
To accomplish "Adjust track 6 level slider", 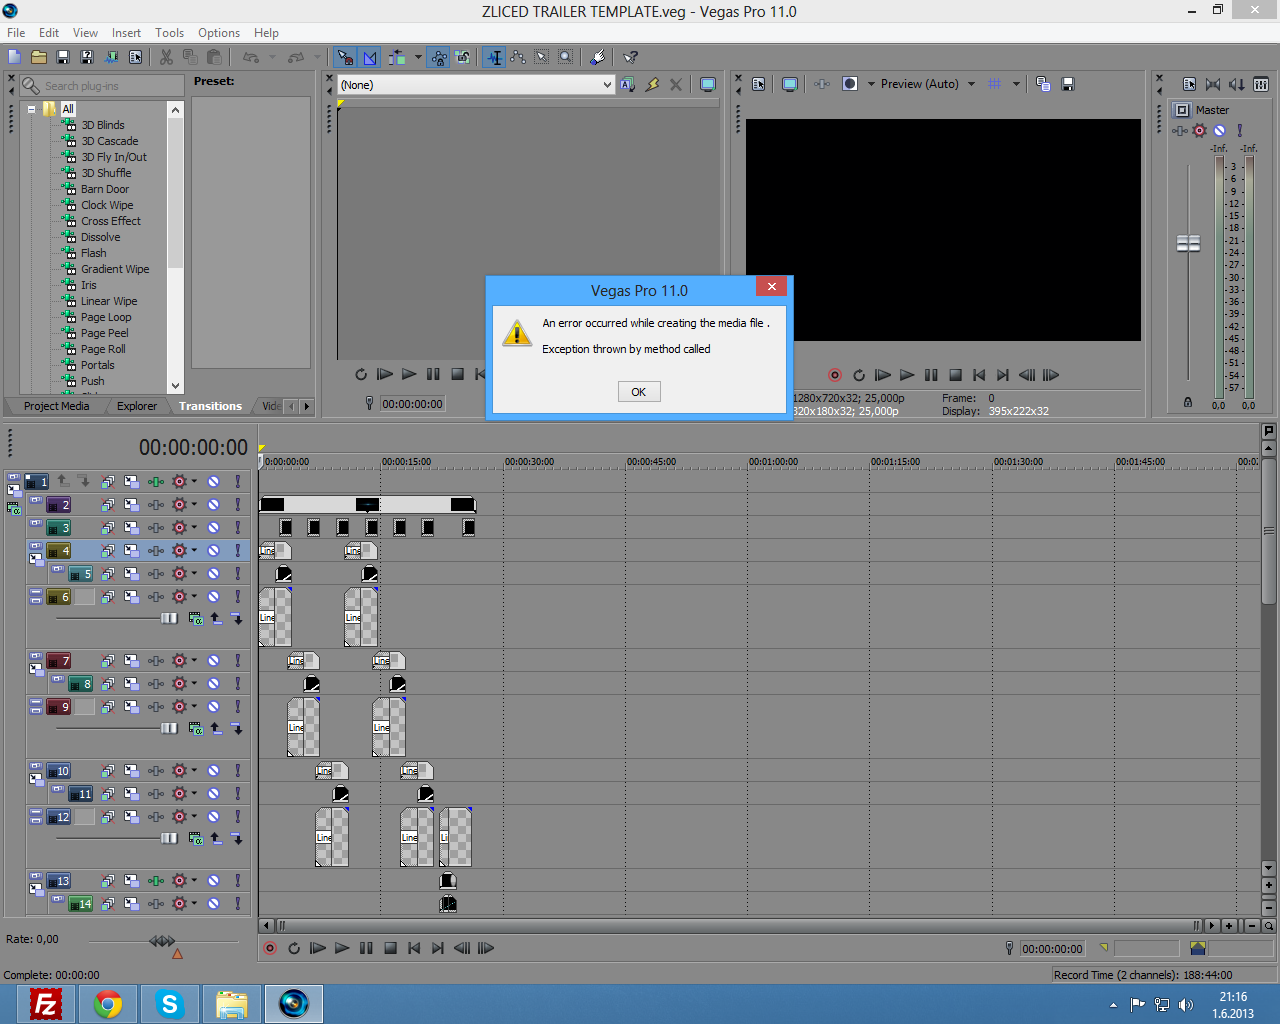I will [168, 619].
